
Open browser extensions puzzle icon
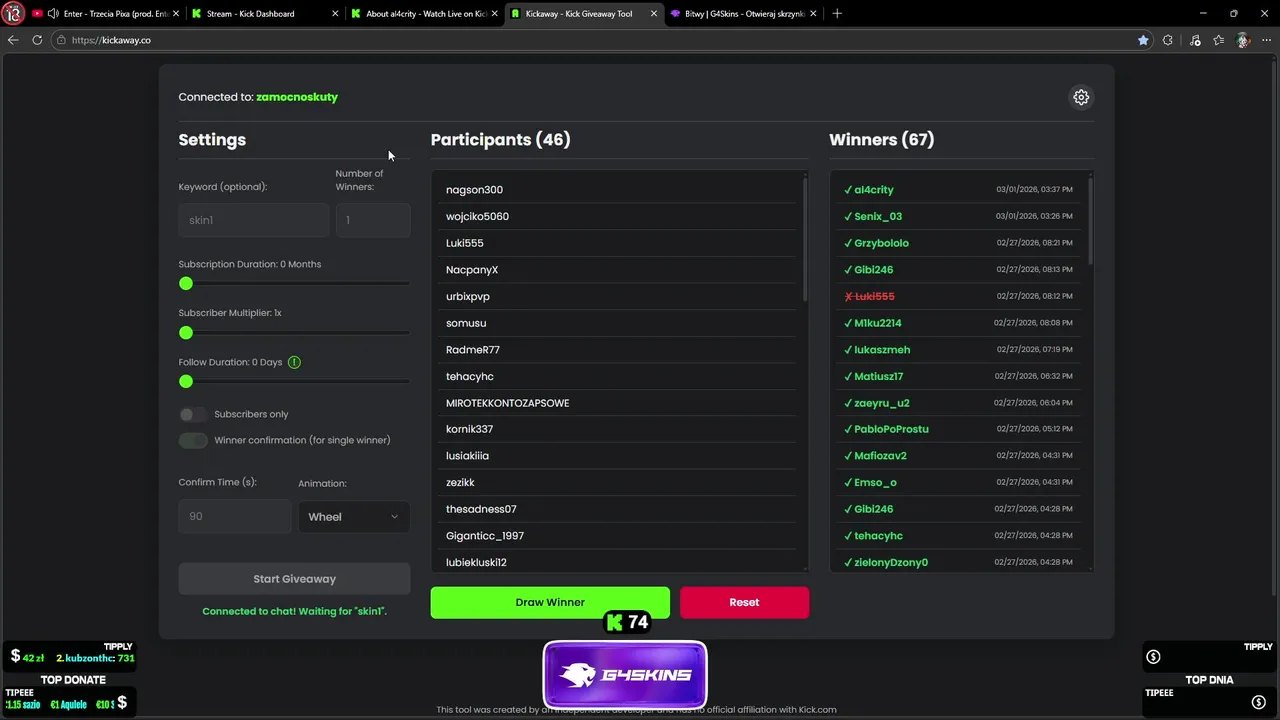click(1168, 40)
